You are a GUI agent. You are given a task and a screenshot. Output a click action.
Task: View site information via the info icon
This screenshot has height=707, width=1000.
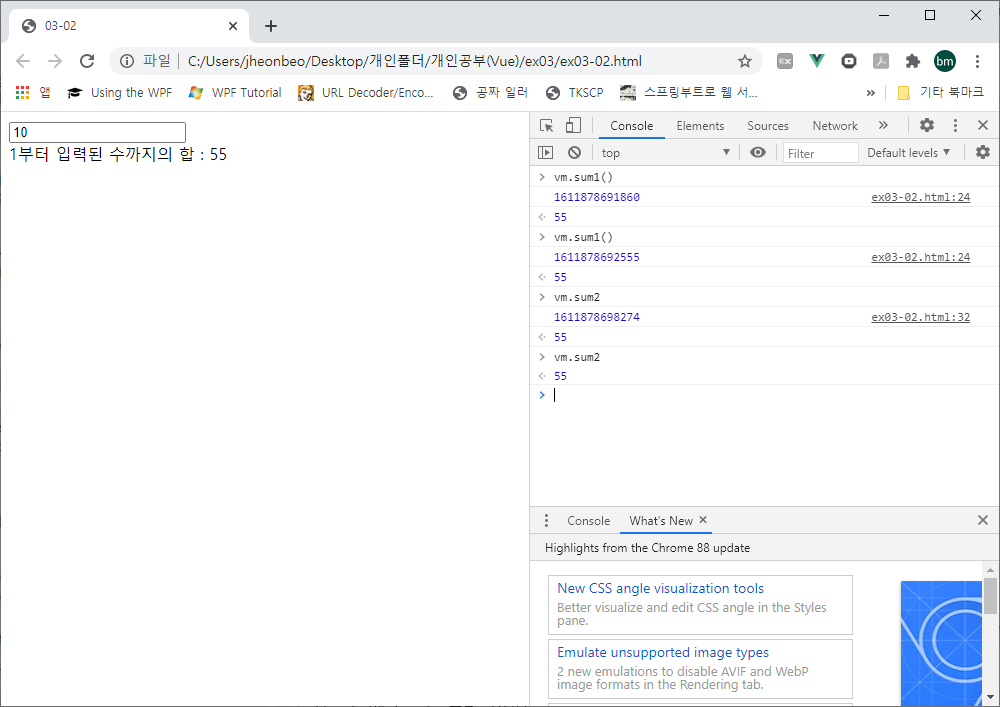(127, 61)
